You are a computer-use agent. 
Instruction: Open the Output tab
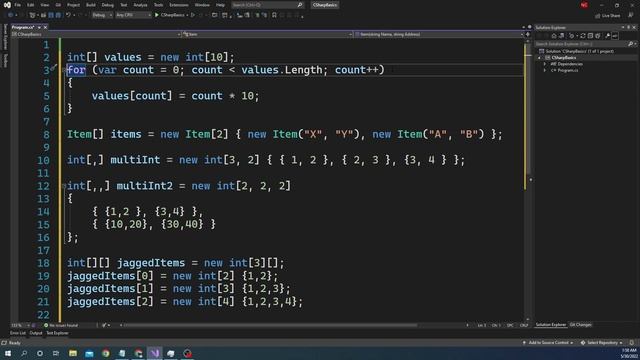click(x=36, y=333)
